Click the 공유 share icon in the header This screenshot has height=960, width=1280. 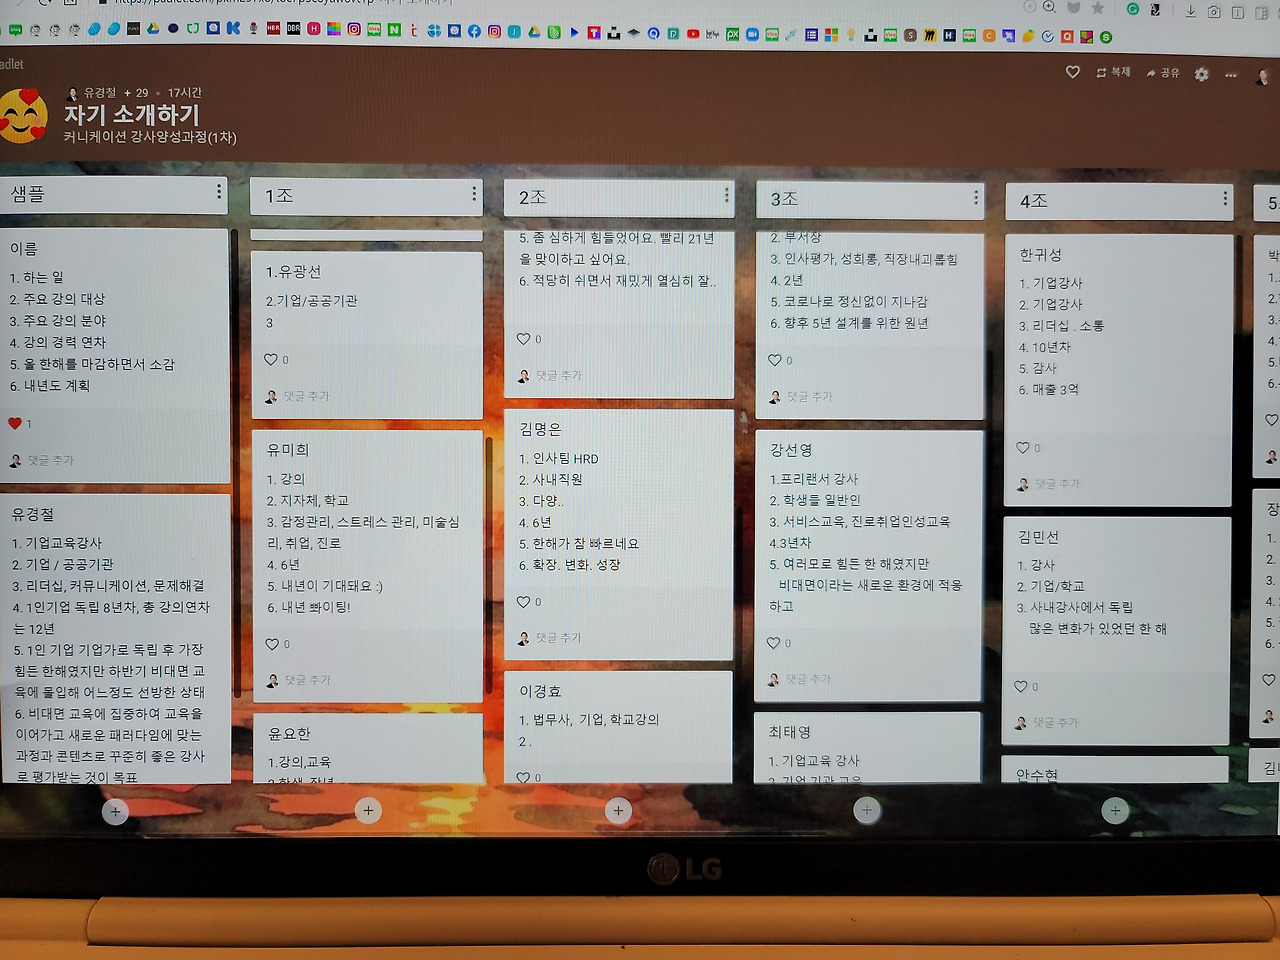point(1162,72)
